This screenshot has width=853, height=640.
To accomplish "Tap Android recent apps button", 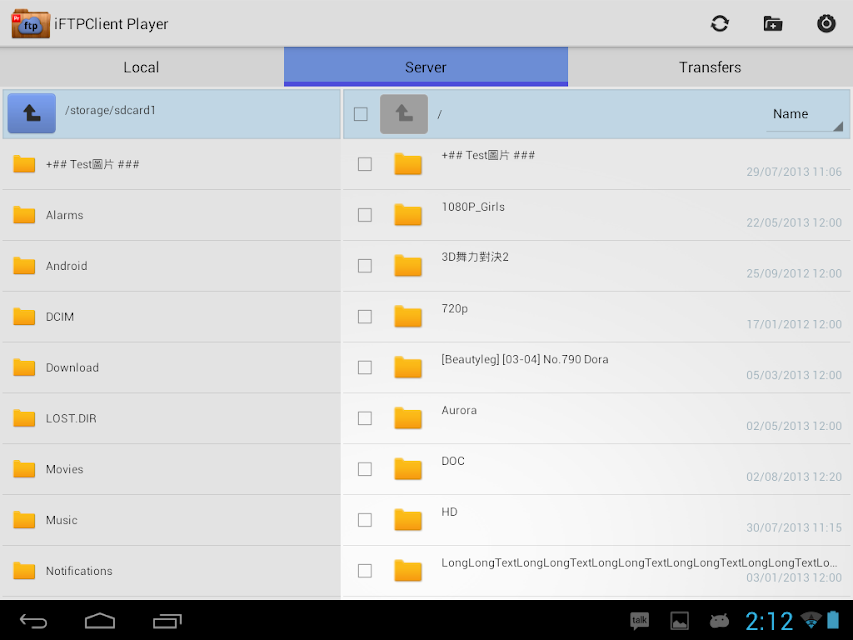I will point(167,621).
